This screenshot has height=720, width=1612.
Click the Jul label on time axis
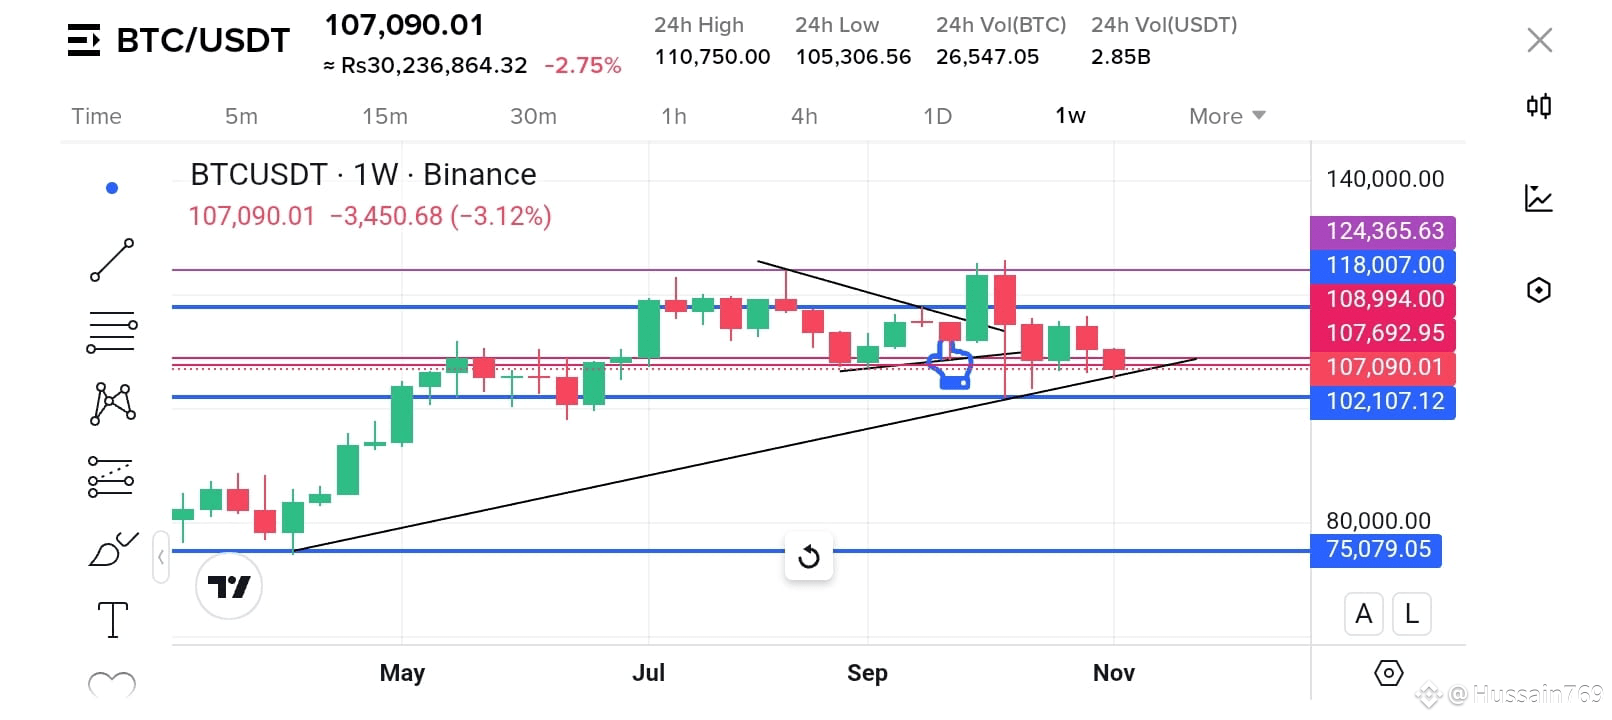(648, 673)
